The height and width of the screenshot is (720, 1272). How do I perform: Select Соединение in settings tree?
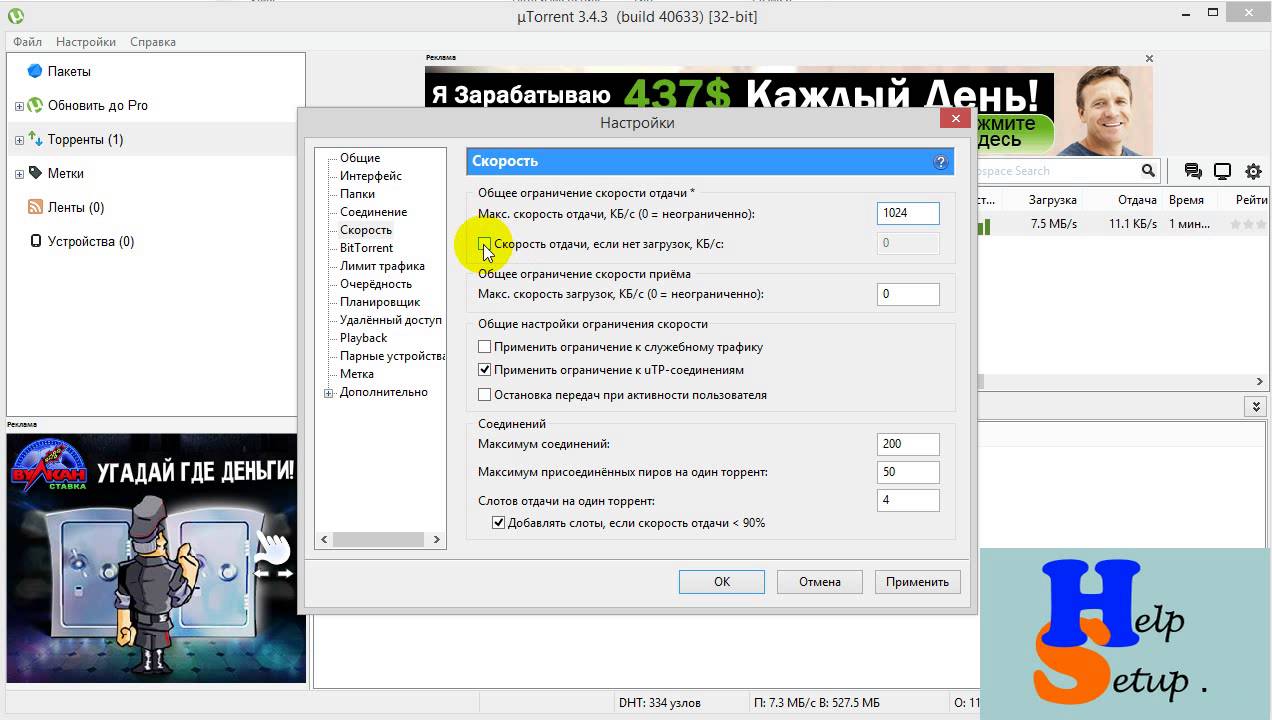(x=374, y=212)
